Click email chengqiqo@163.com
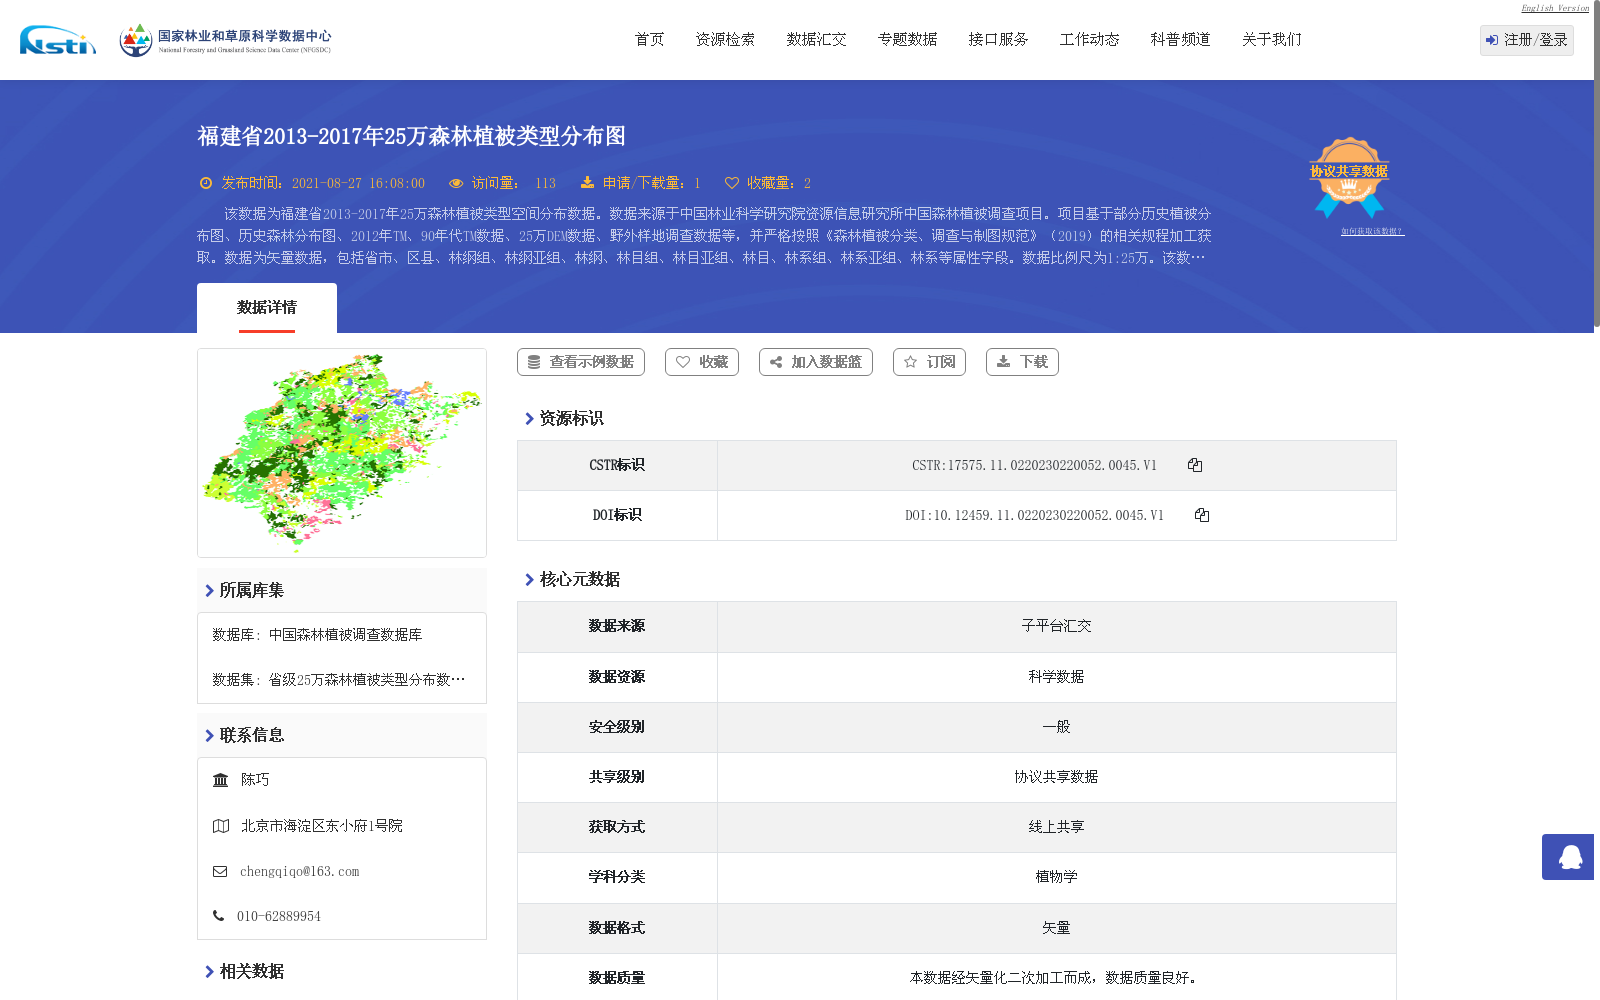The image size is (1600, 1000). [x=299, y=872]
